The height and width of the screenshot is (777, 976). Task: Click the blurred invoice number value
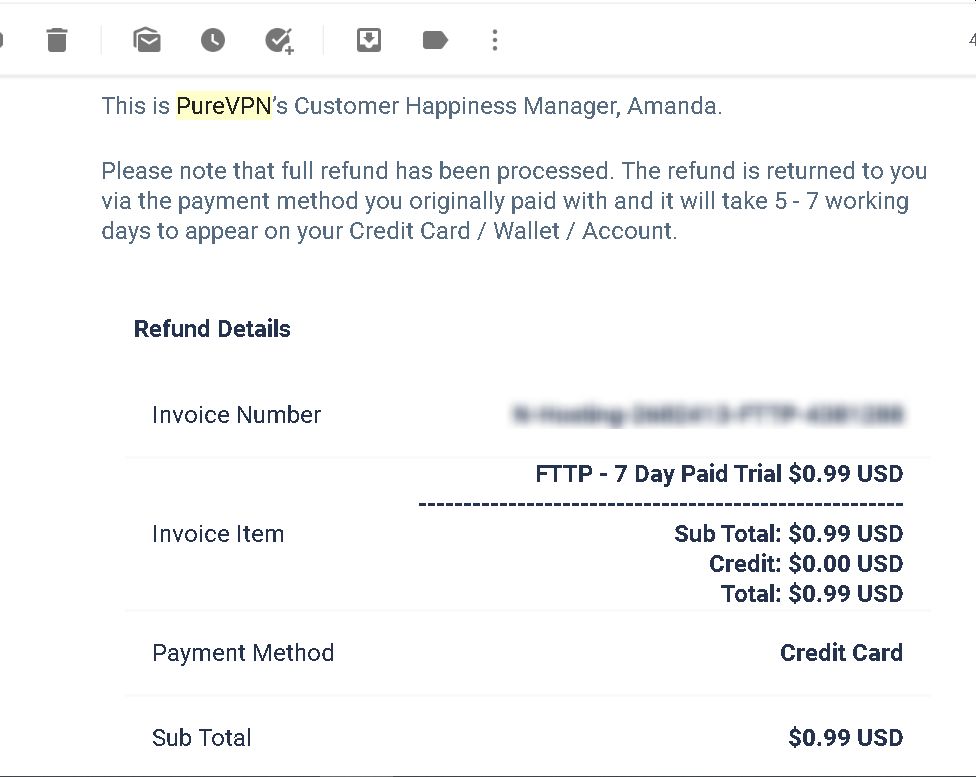point(707,415)
